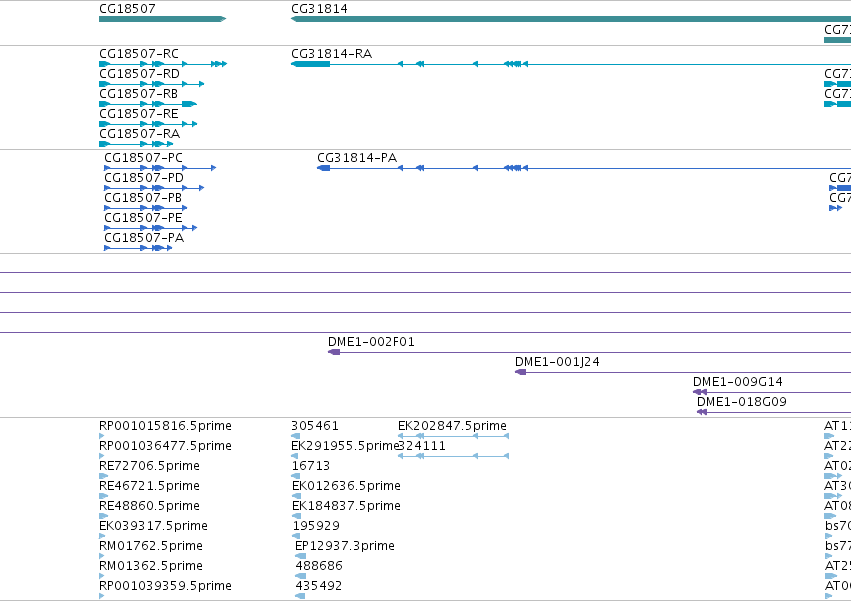Select transcript CG18507-RE

(x=138, y=114)
